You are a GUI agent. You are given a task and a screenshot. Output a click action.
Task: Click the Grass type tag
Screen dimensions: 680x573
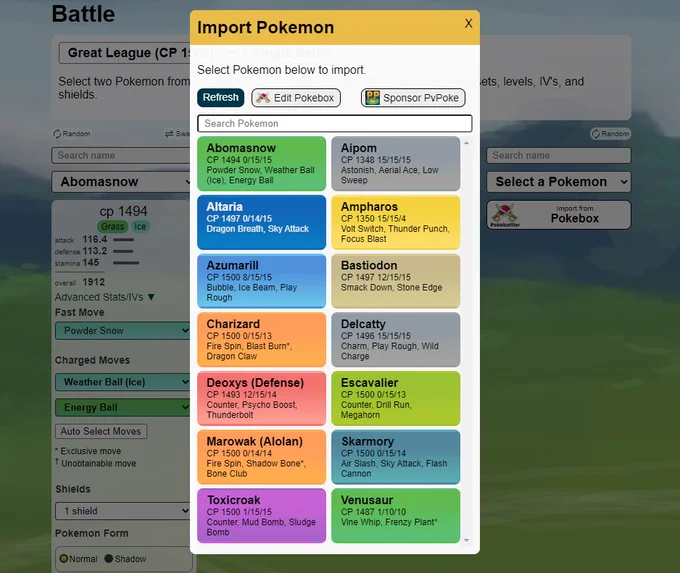pyautogui.click(x=113, y=226)
